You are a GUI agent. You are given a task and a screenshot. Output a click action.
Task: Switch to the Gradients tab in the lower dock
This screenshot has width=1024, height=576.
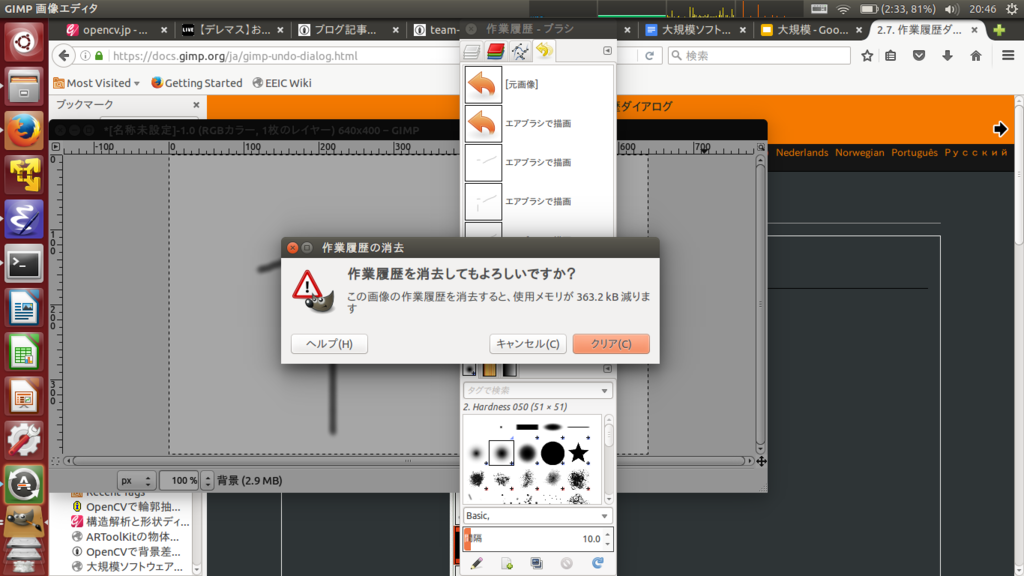[x=509, y=370]
